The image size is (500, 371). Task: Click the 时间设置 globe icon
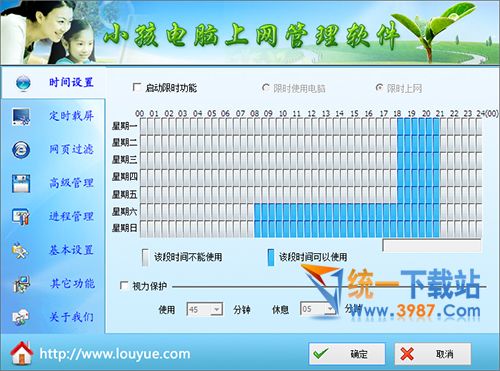tap(23, 83)
